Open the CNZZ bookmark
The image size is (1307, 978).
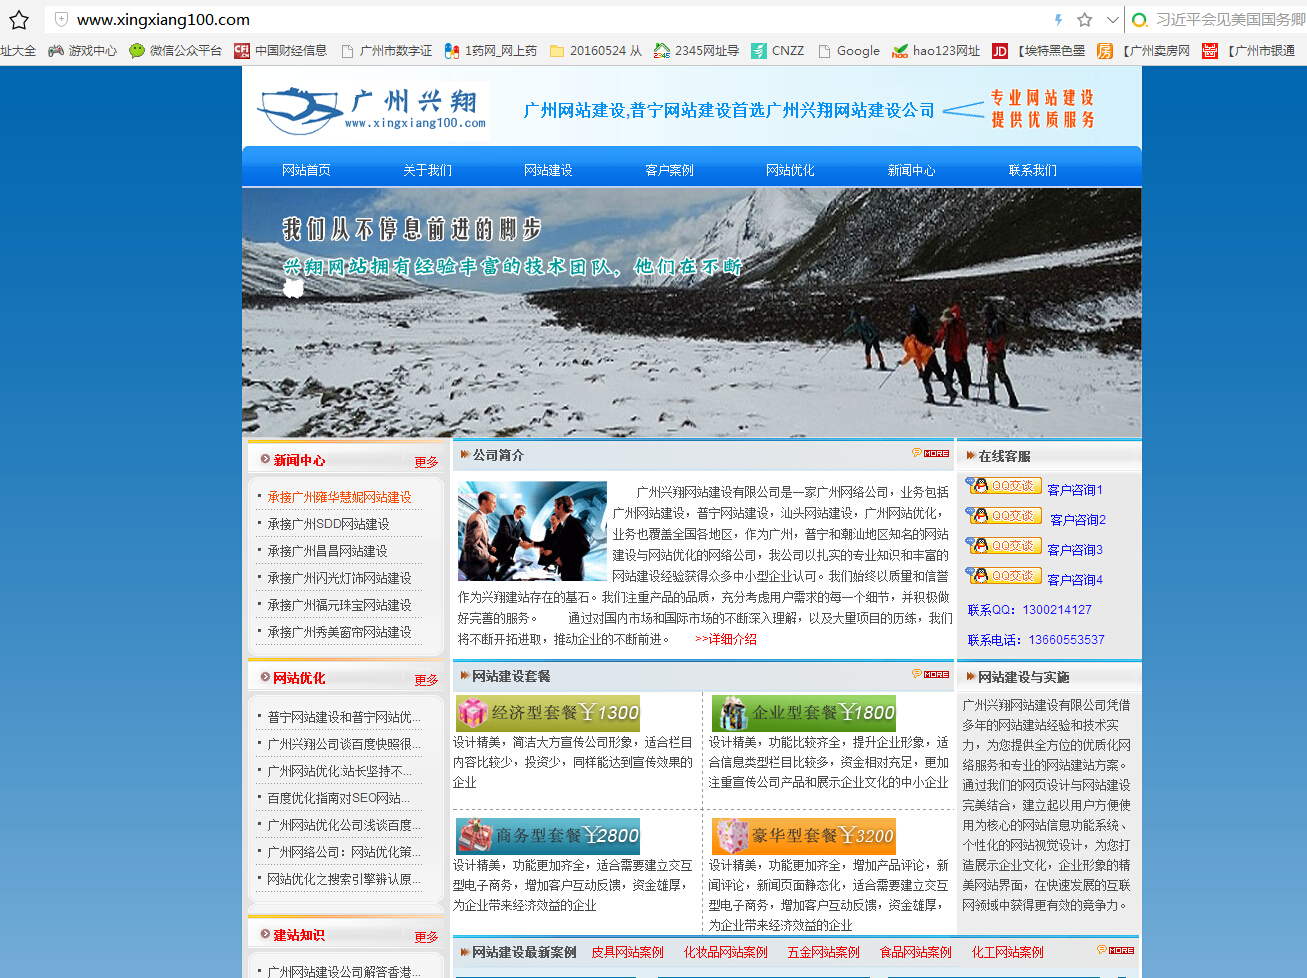coord(777,51)
